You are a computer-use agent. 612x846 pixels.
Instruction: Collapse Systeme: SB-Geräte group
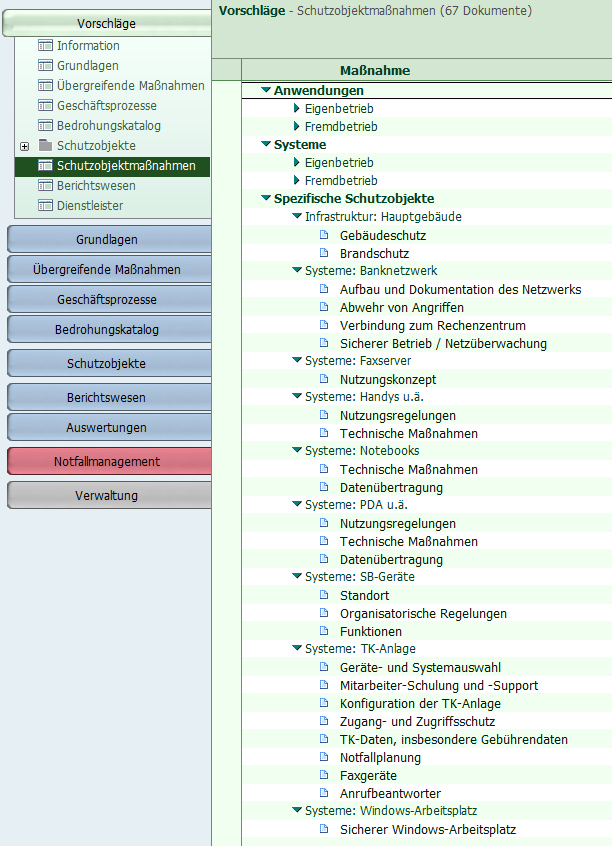coord(296,576)
